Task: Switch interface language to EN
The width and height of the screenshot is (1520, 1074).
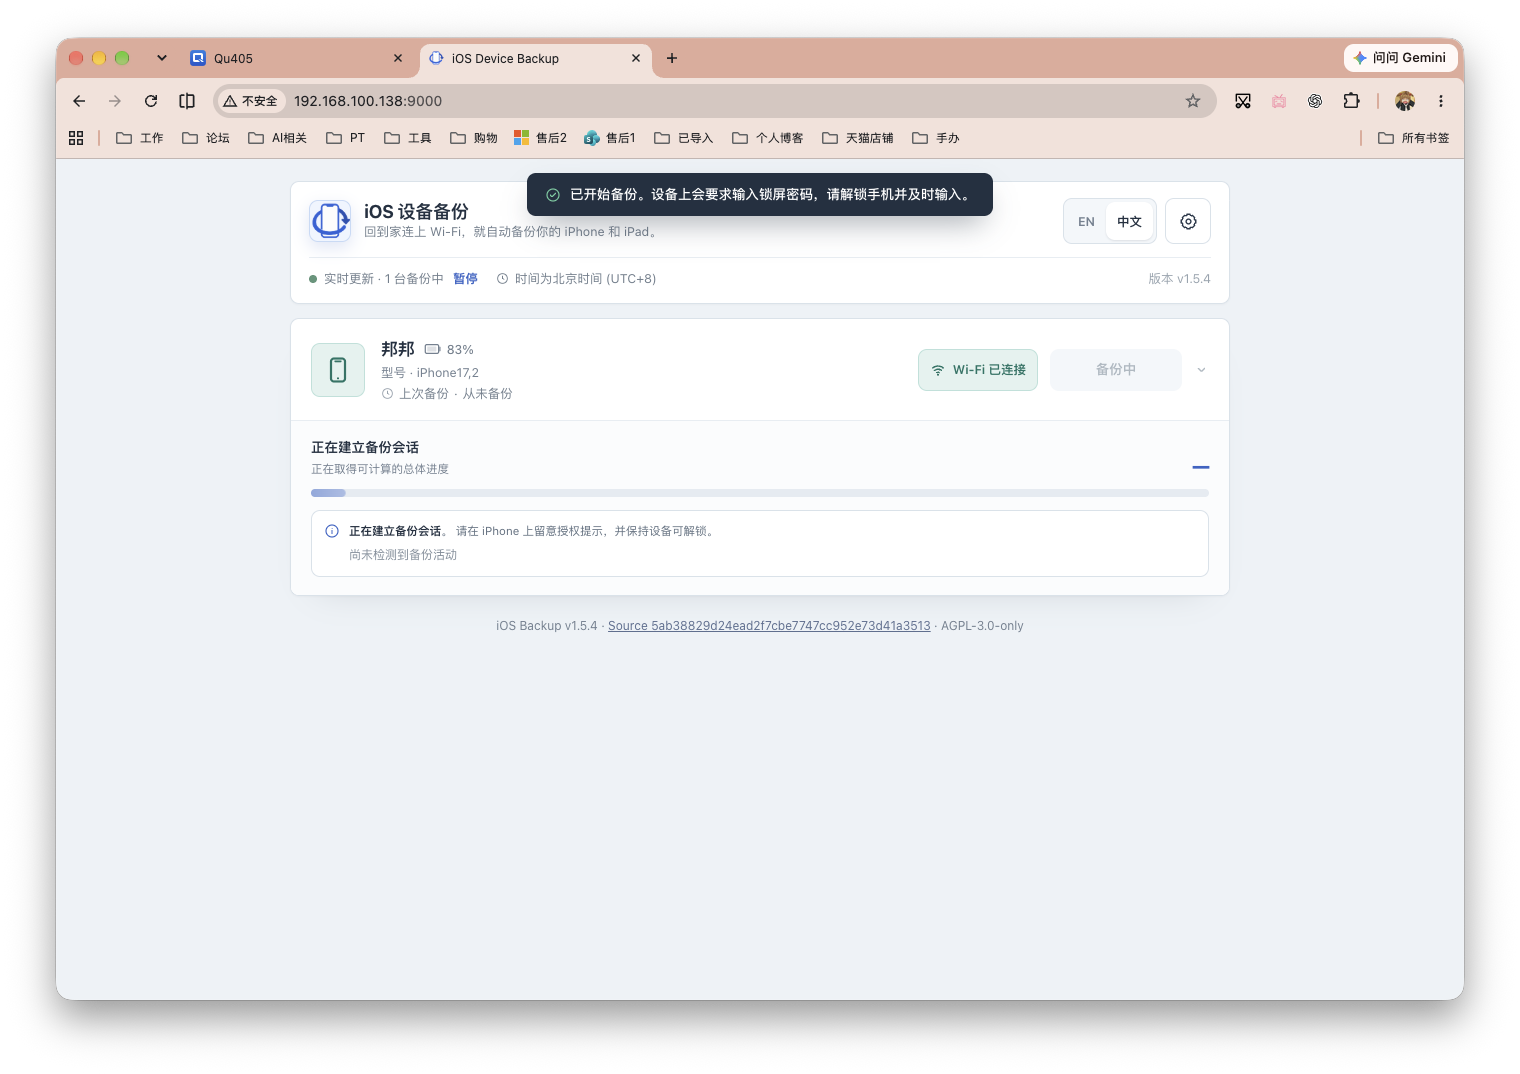Action: click(1086, 222)
